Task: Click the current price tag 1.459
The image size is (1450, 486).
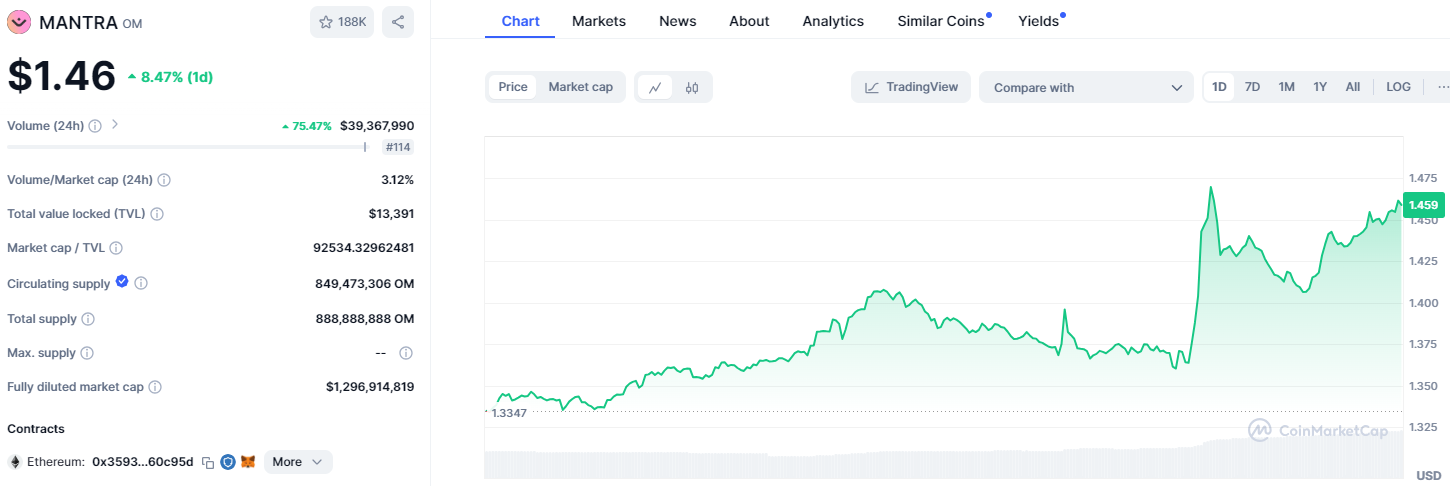Action: pos(1423,205)
